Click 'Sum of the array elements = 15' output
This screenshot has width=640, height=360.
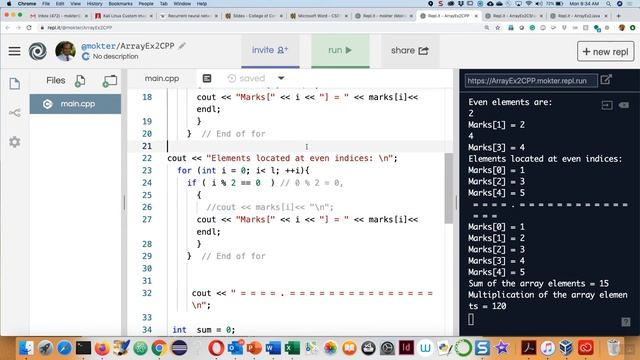pos(538,283)
